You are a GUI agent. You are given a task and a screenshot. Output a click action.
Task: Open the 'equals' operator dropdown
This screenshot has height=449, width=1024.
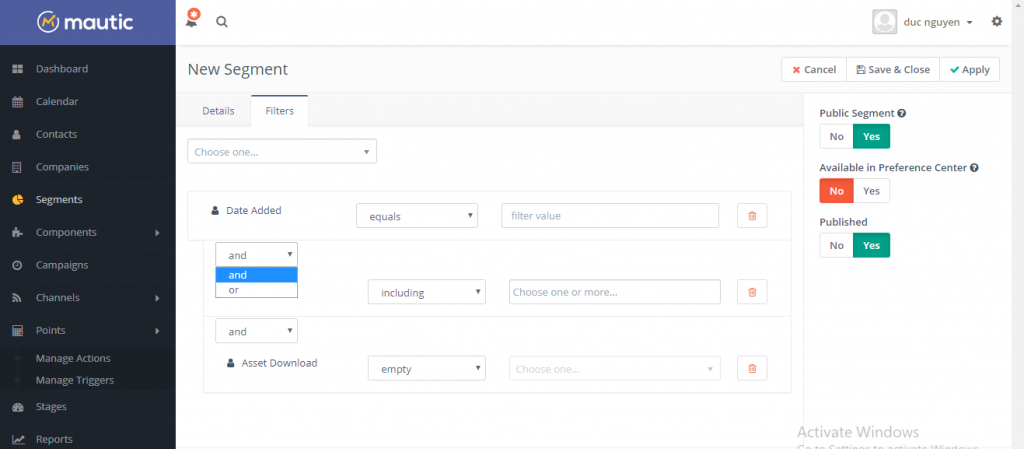click(417, 216)
